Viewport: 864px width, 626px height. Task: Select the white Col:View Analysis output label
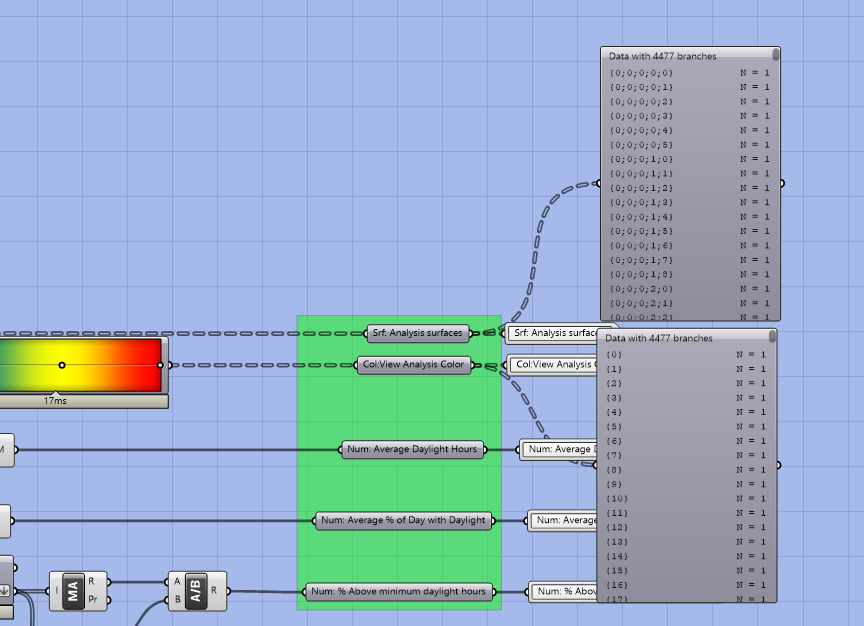click(x=553, y=364)
